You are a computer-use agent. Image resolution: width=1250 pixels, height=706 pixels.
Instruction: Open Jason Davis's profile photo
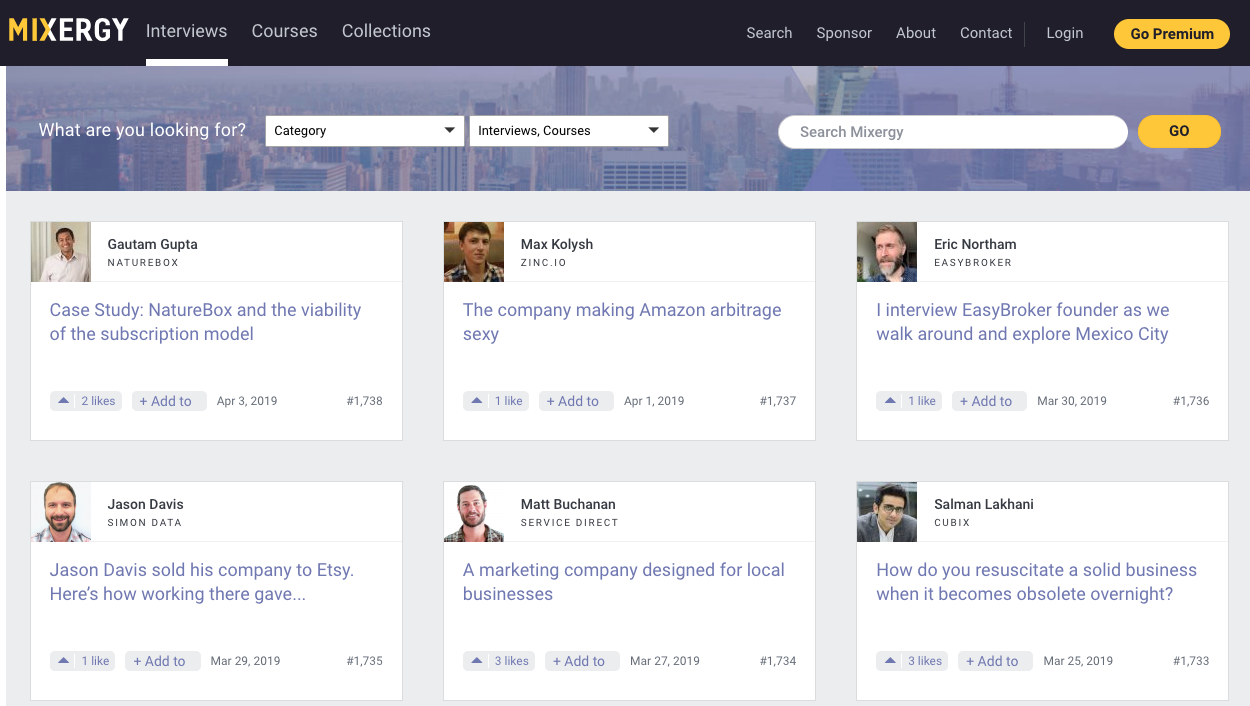[x=61, y=512]
